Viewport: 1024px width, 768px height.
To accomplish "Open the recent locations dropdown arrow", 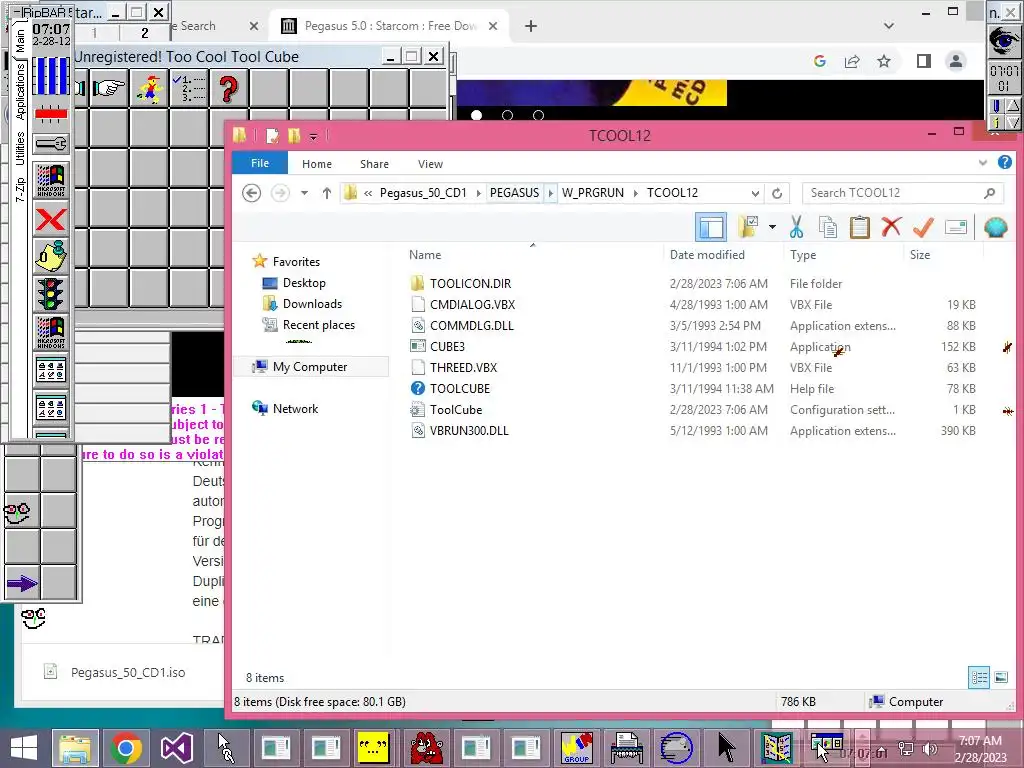I will click(x=304, y=193).
